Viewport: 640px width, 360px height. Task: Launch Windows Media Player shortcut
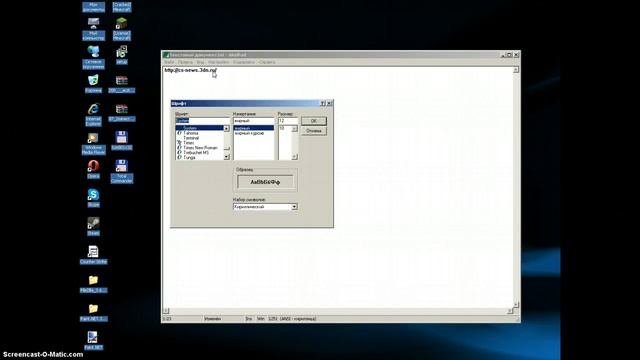click(93, 143)
